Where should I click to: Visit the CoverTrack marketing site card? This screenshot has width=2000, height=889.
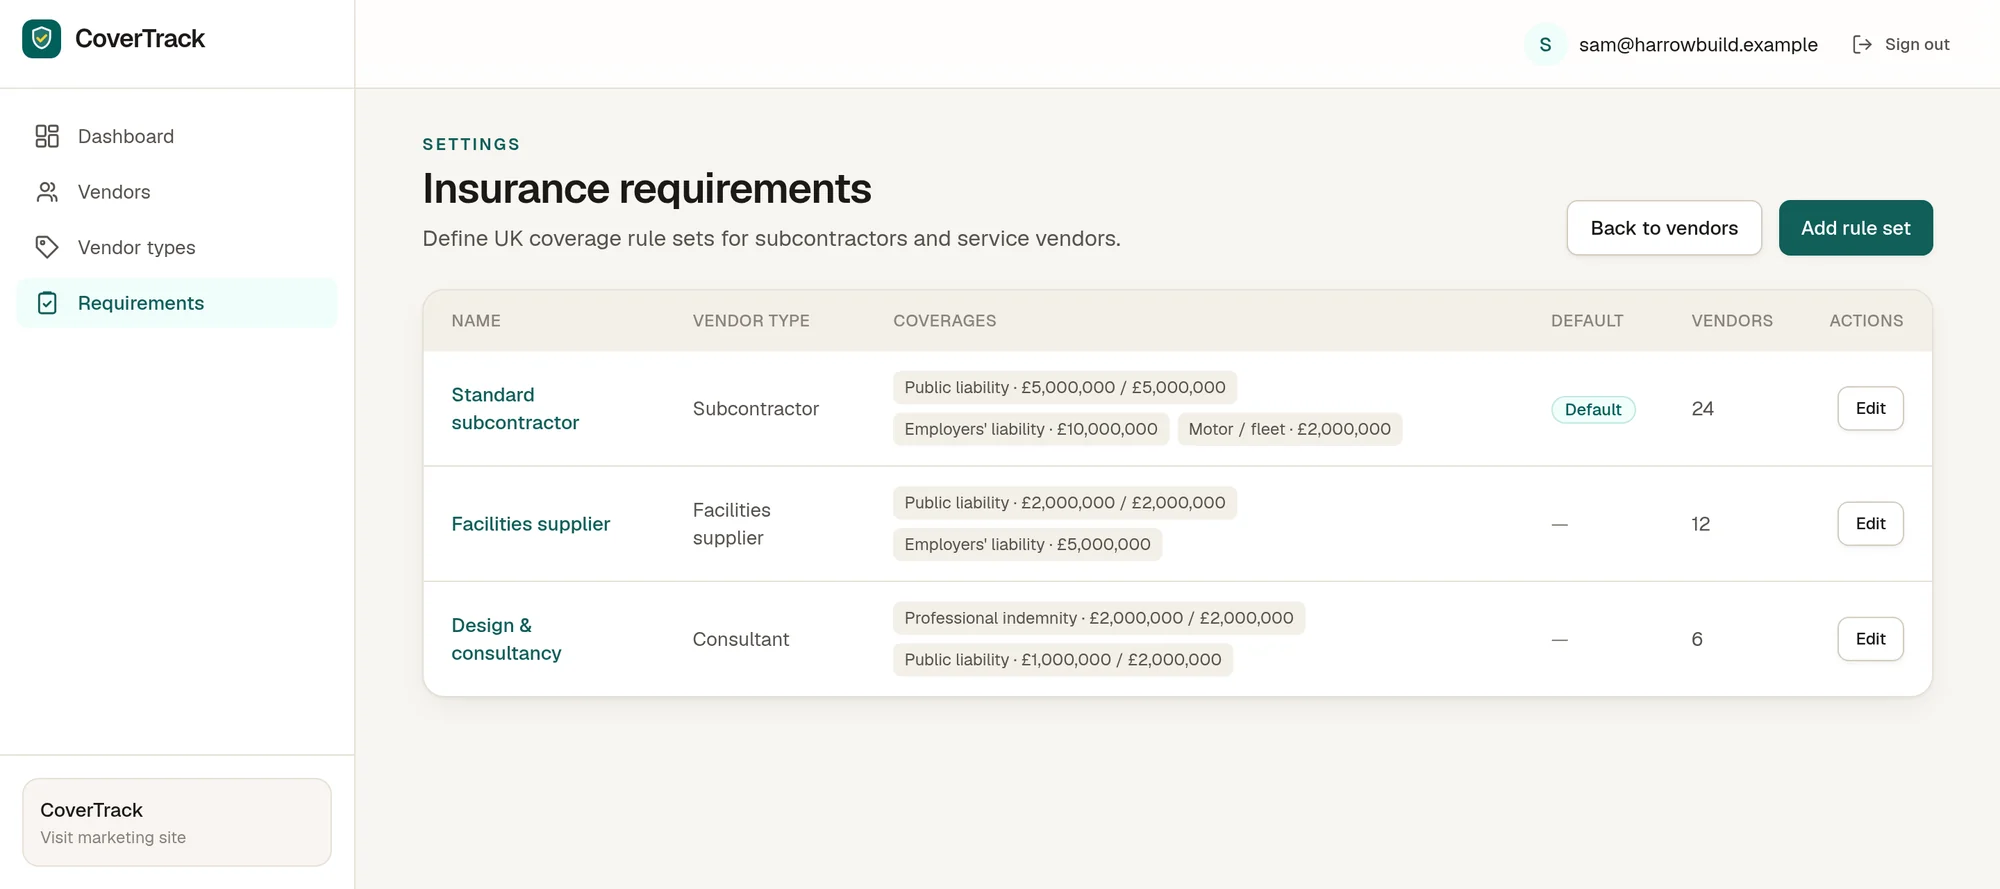point(177,822)
